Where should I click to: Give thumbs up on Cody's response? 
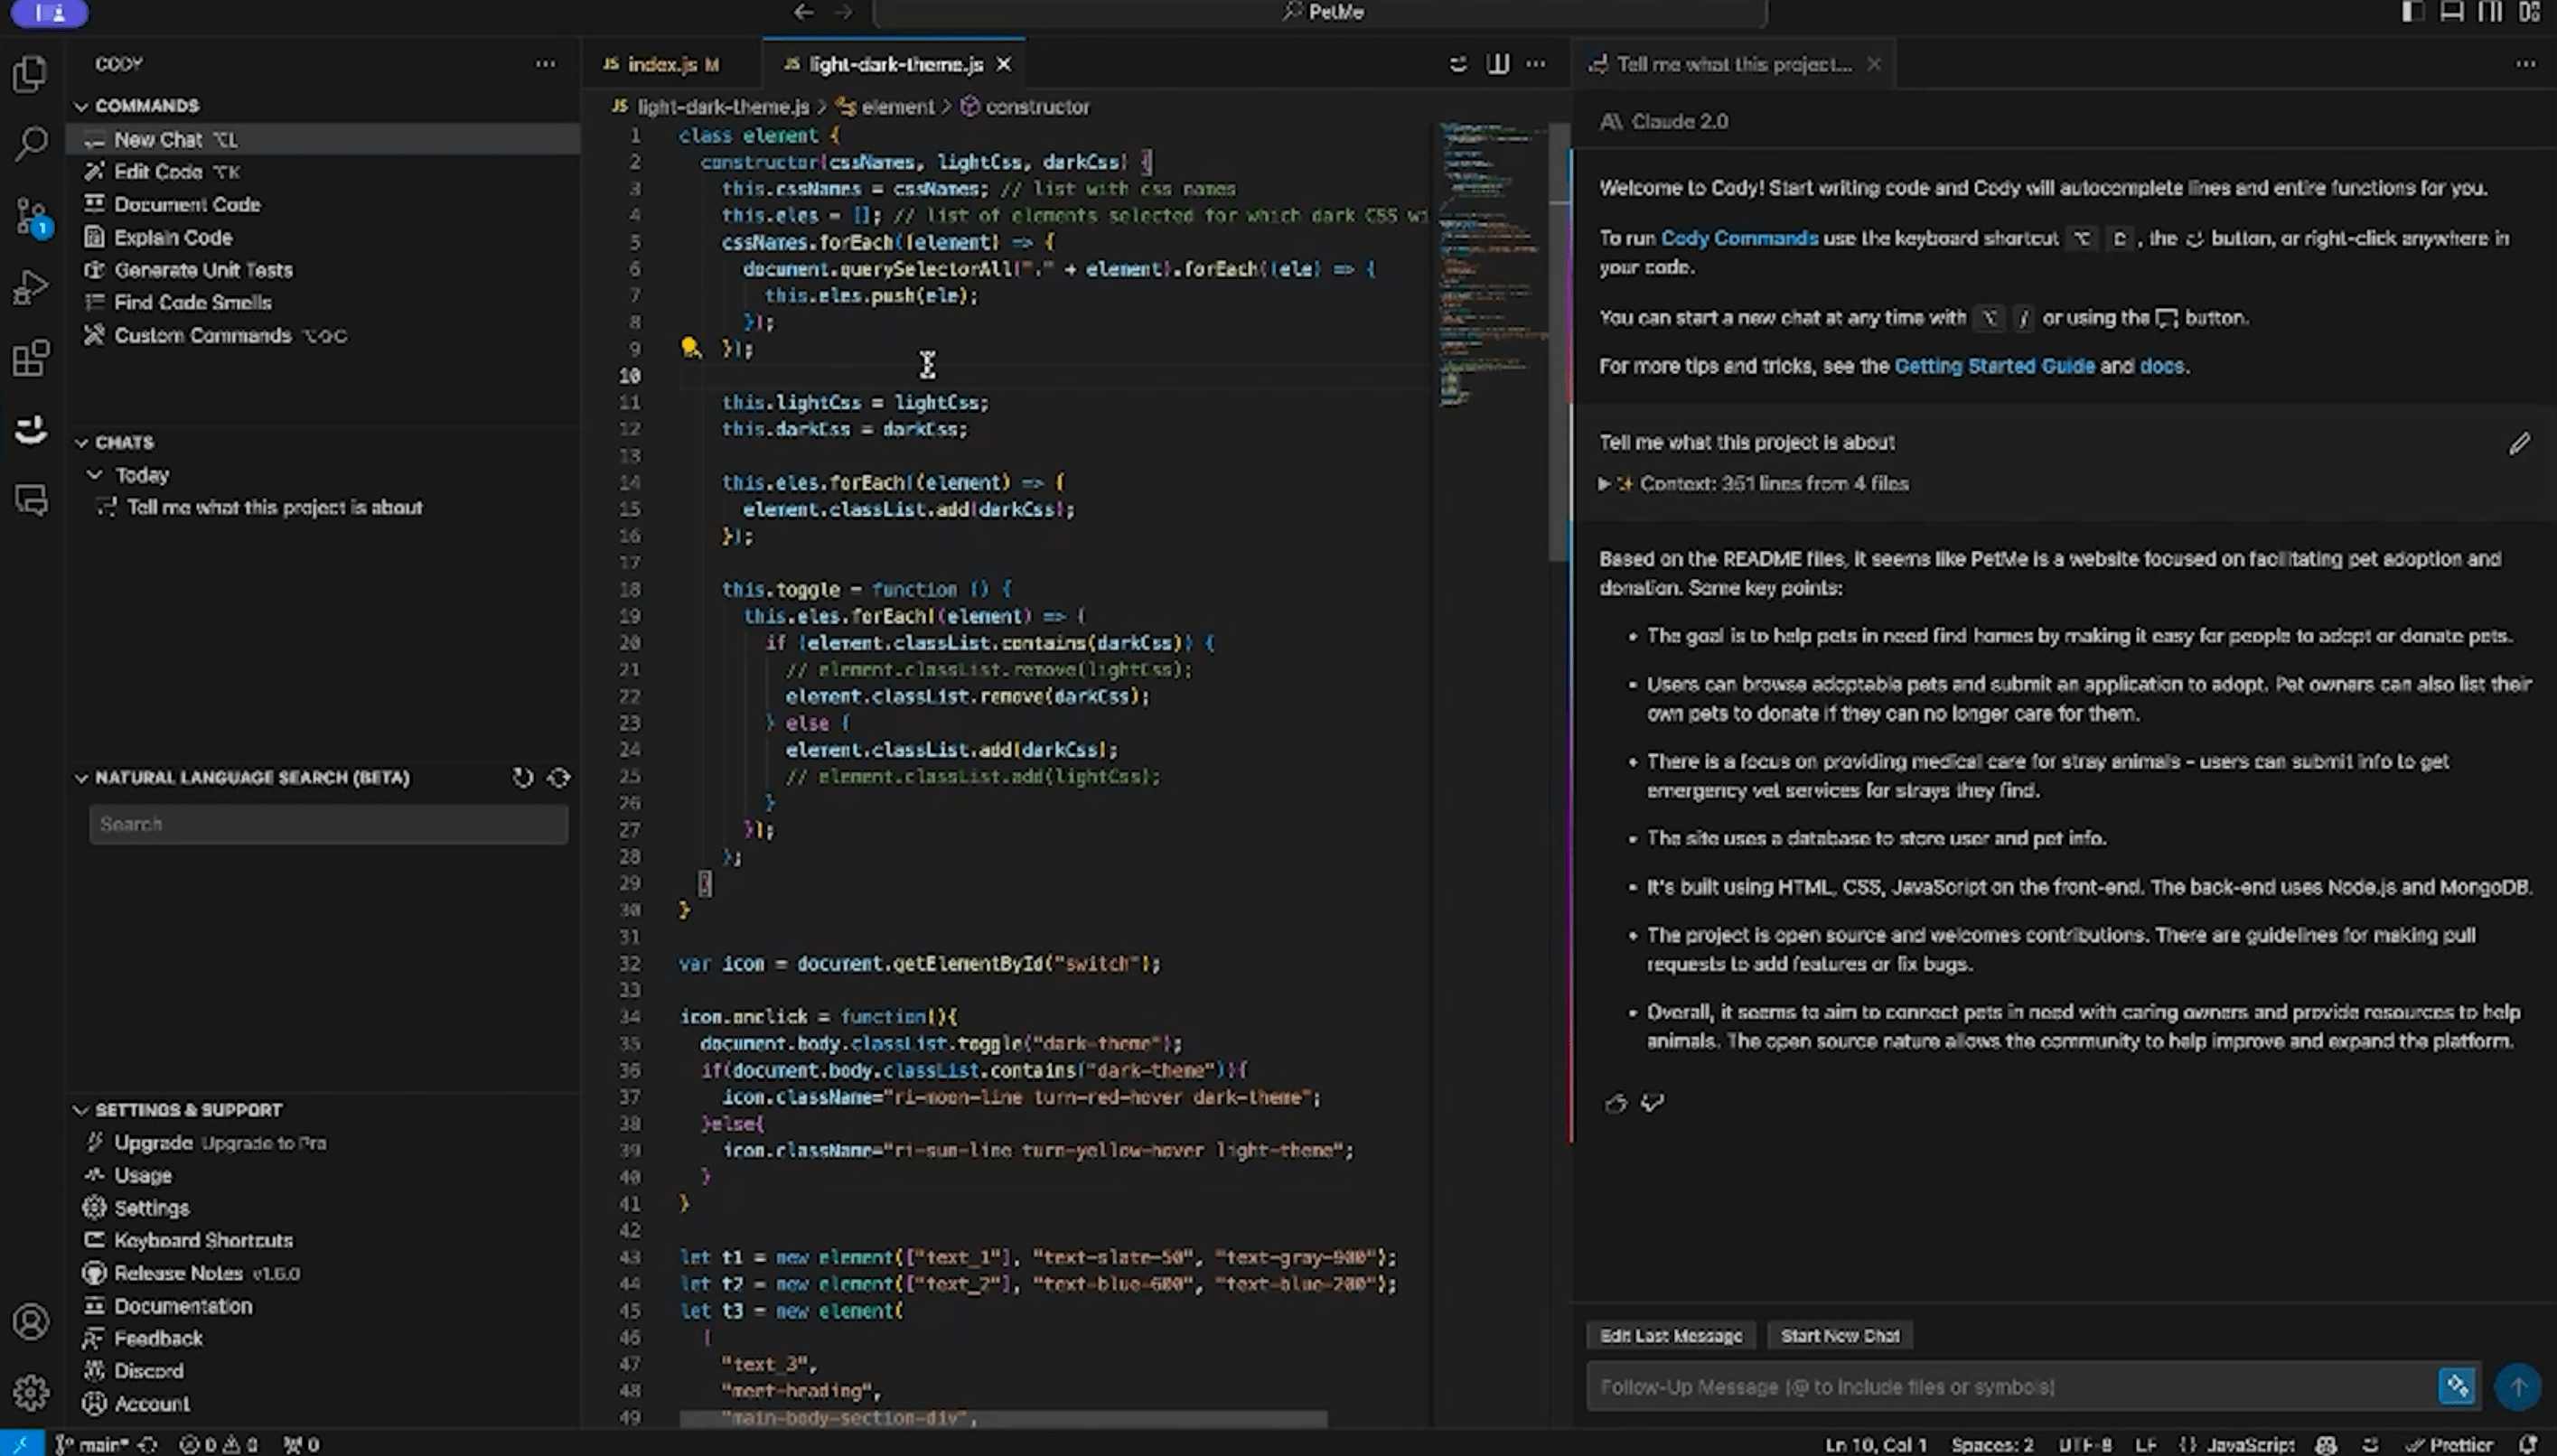(x=1616, y=1104)
